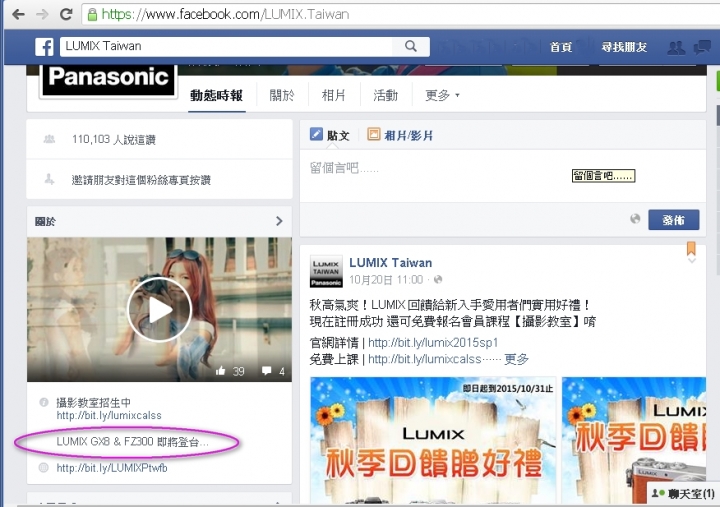The height and width of the screenshot is (507, 720).
Task: Click the comment icon on video
Action: (x=266, y=371)
